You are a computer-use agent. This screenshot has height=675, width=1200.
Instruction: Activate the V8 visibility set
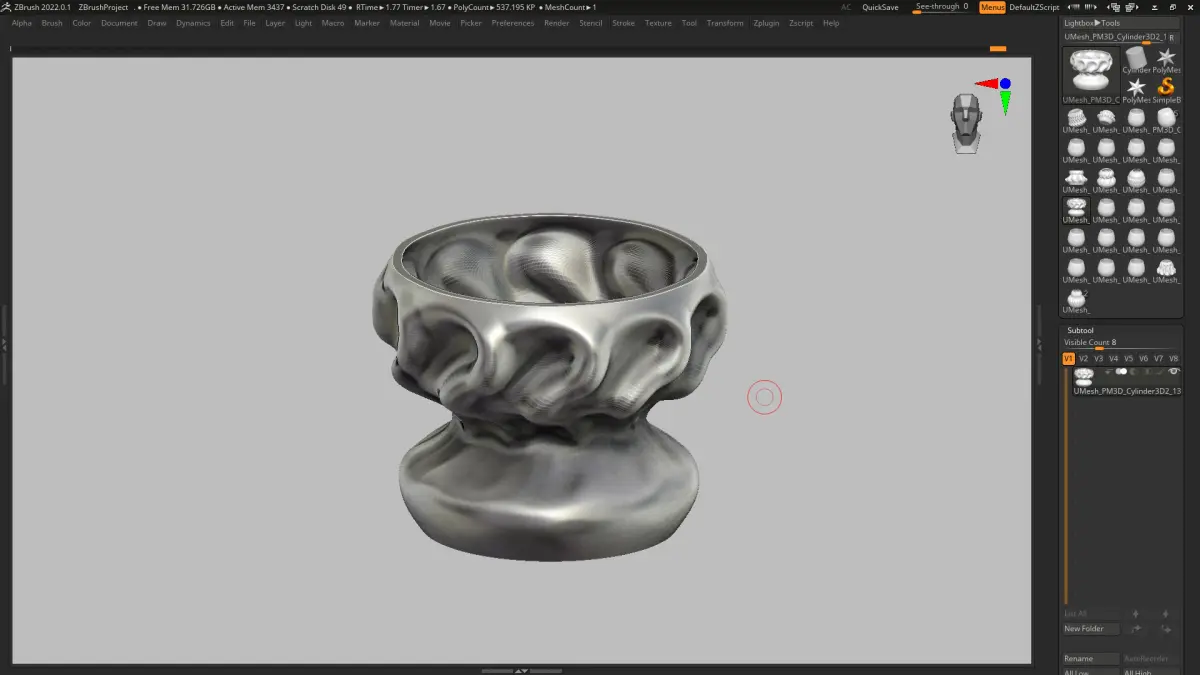point(1174,358)
